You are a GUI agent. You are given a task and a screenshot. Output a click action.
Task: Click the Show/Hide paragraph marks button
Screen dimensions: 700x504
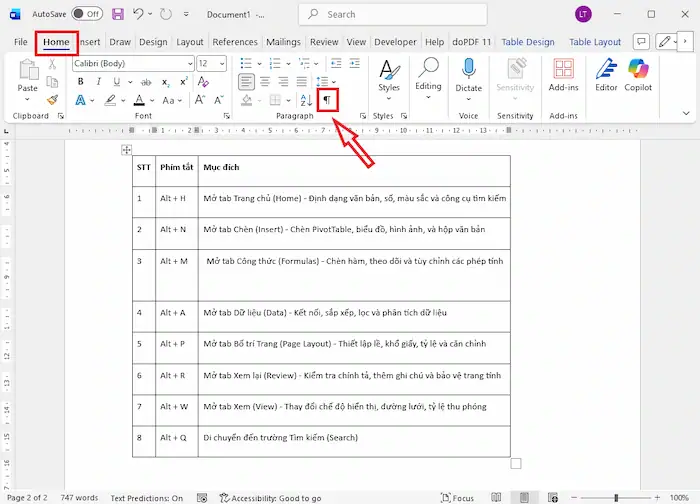327,101
